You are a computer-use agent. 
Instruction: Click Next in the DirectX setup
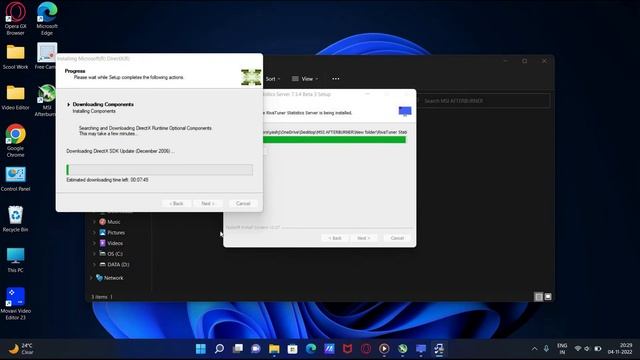point(207,203)
